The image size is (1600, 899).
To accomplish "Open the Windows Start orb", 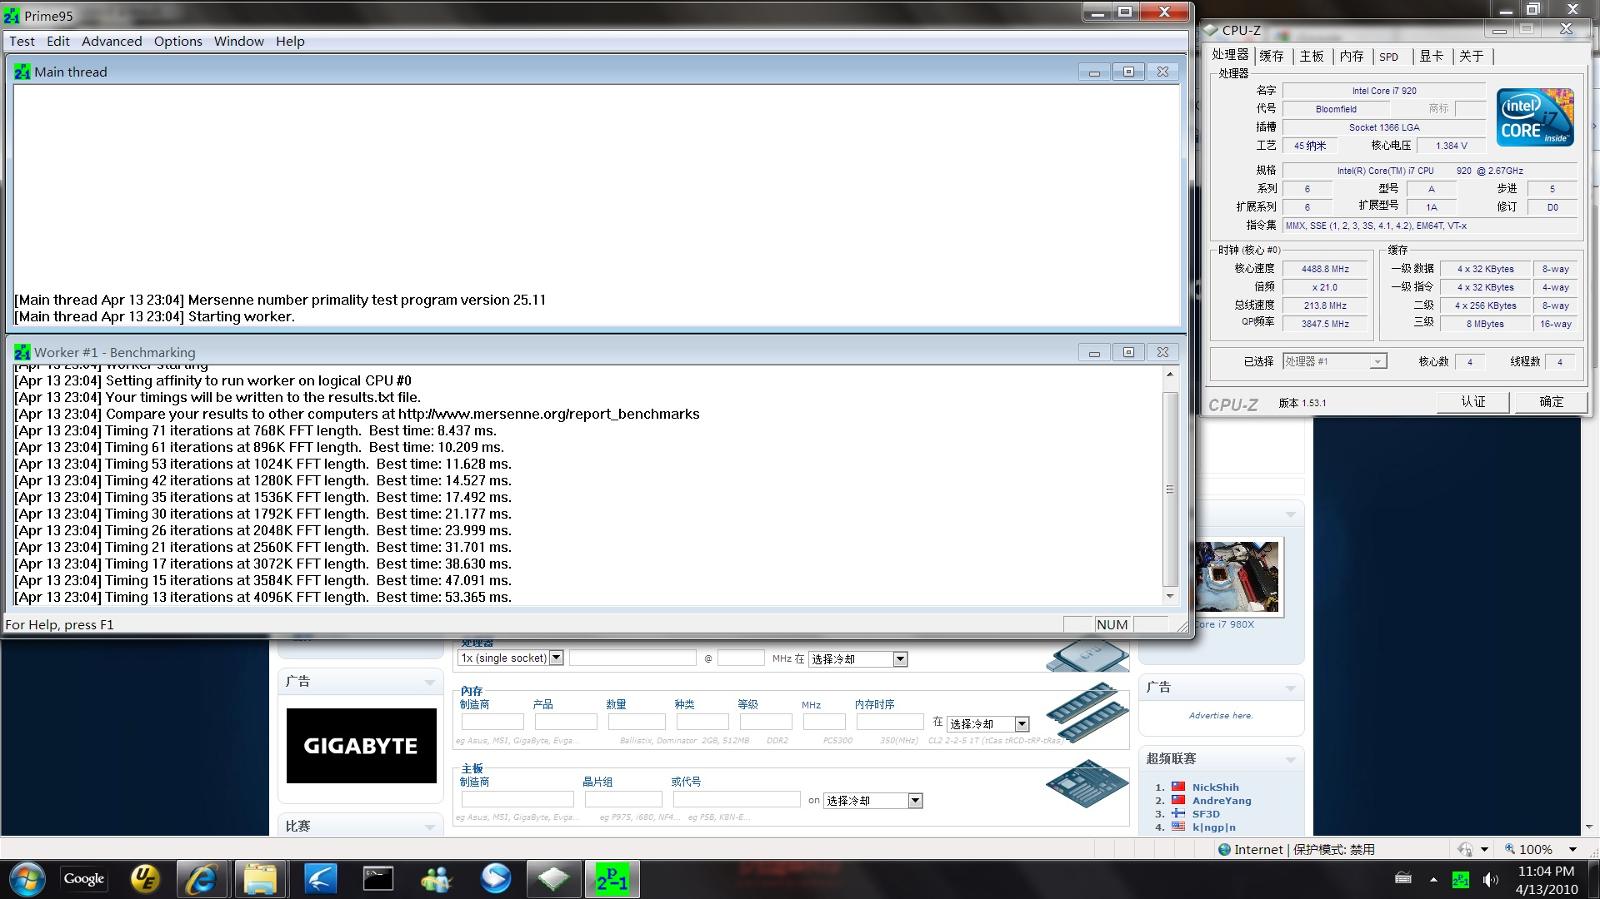I will point(27,879).
